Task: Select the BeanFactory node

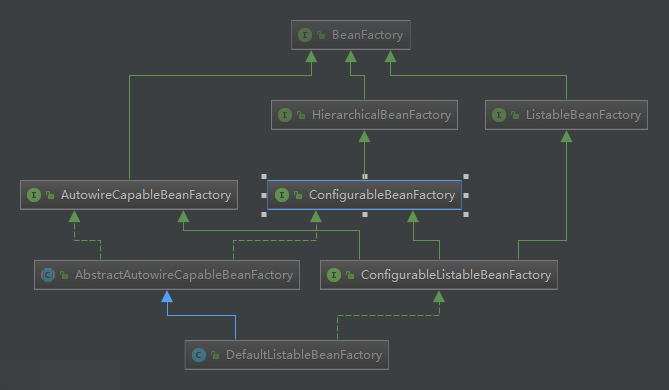Action: 351,35
